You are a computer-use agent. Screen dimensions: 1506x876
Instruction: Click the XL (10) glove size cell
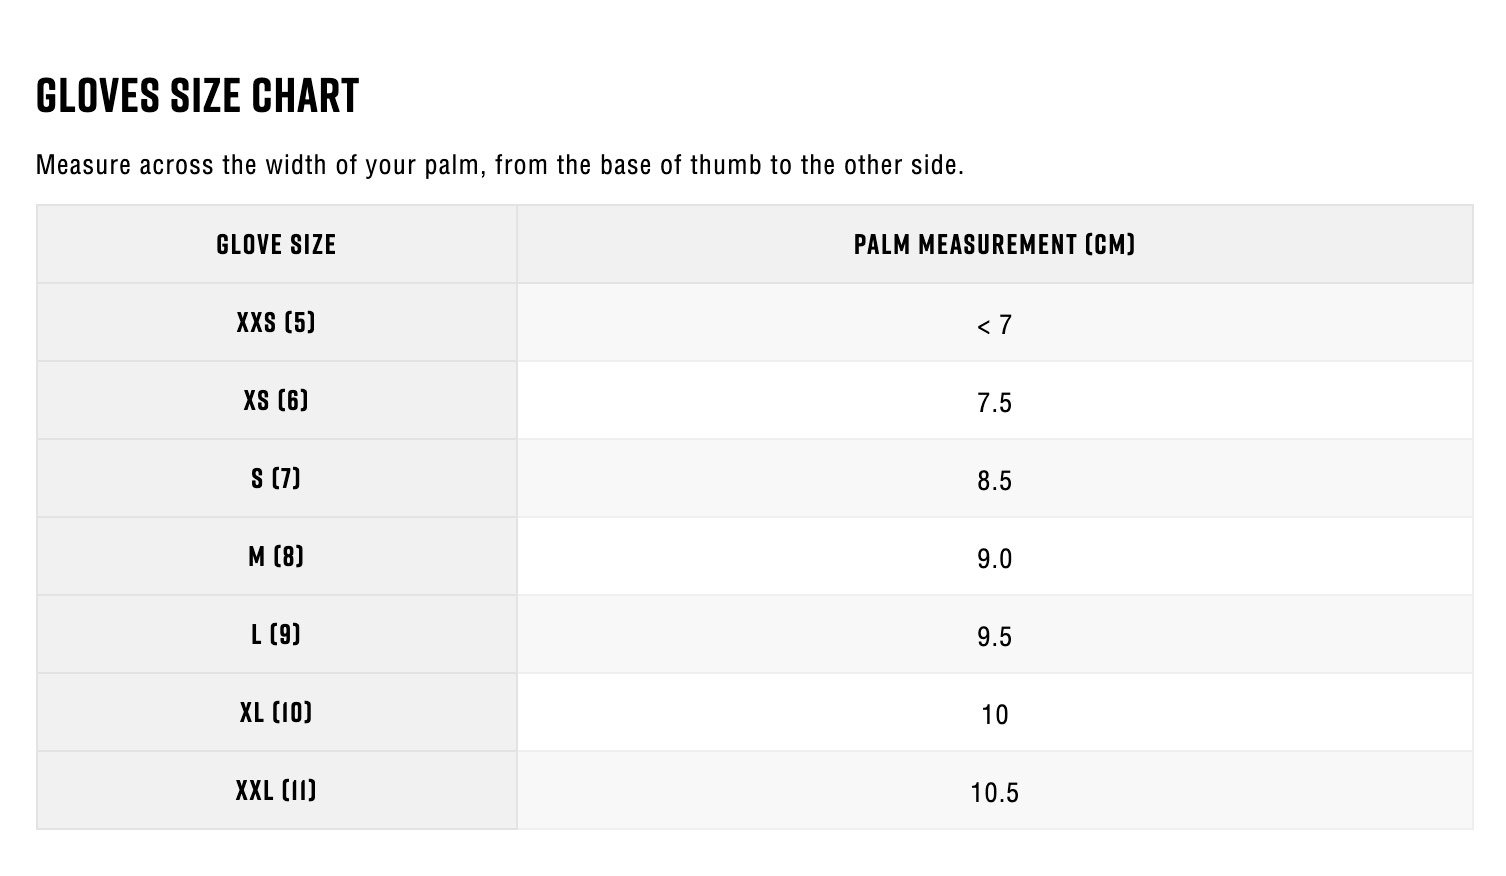276,712
